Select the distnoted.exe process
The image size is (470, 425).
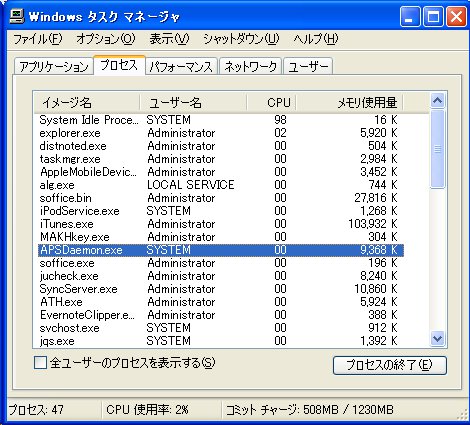click(221, 146)
